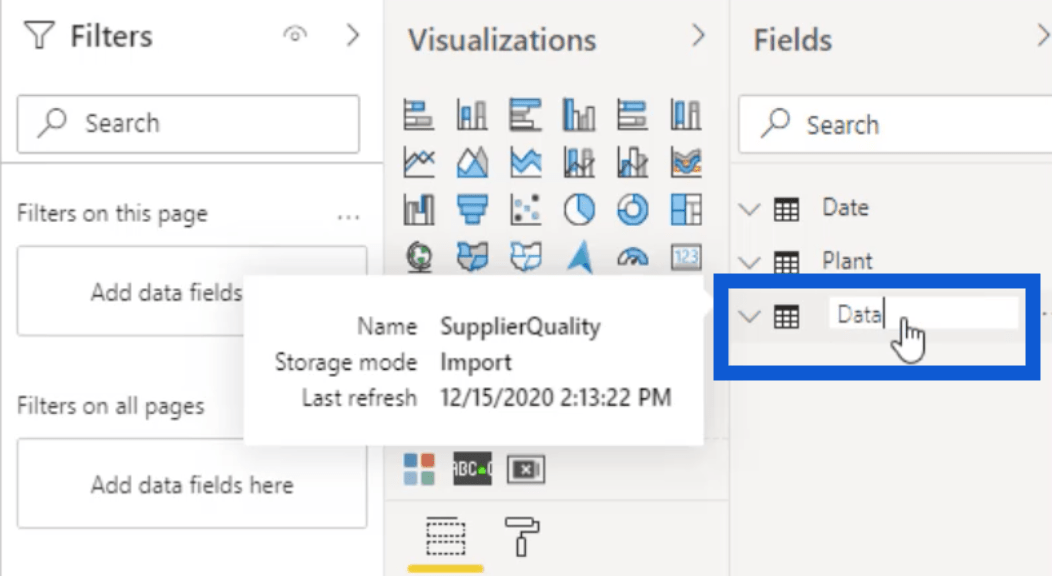Choose the ribbon chart visual
Viewport: 1052px width, 576px height.
pyautogui.click(x=686, y=162)
